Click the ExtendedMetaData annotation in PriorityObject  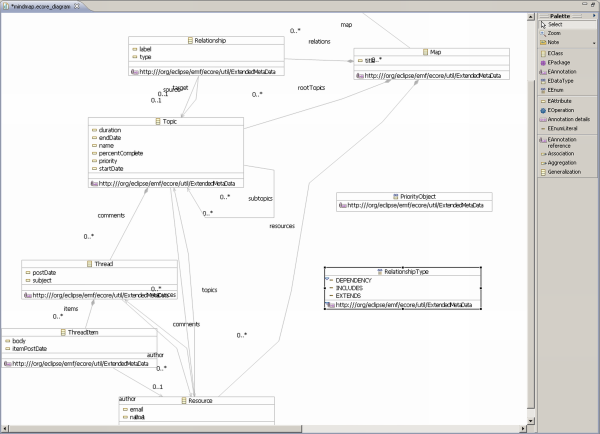tap(411, 205)
